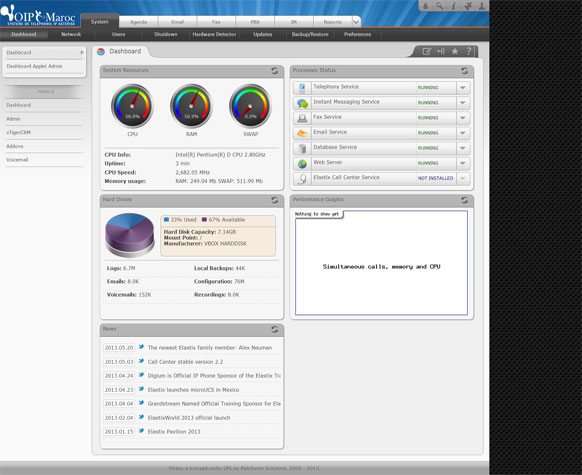The image size is (582, 475).
Task: Open help with the question mark icon
Action: [x=469, y=51]
